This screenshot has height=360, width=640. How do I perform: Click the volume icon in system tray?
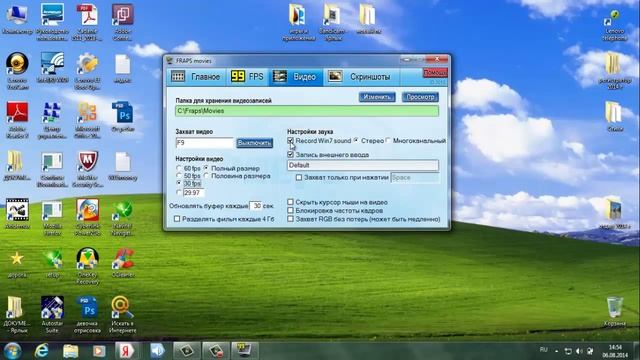(x=579, y=351)
